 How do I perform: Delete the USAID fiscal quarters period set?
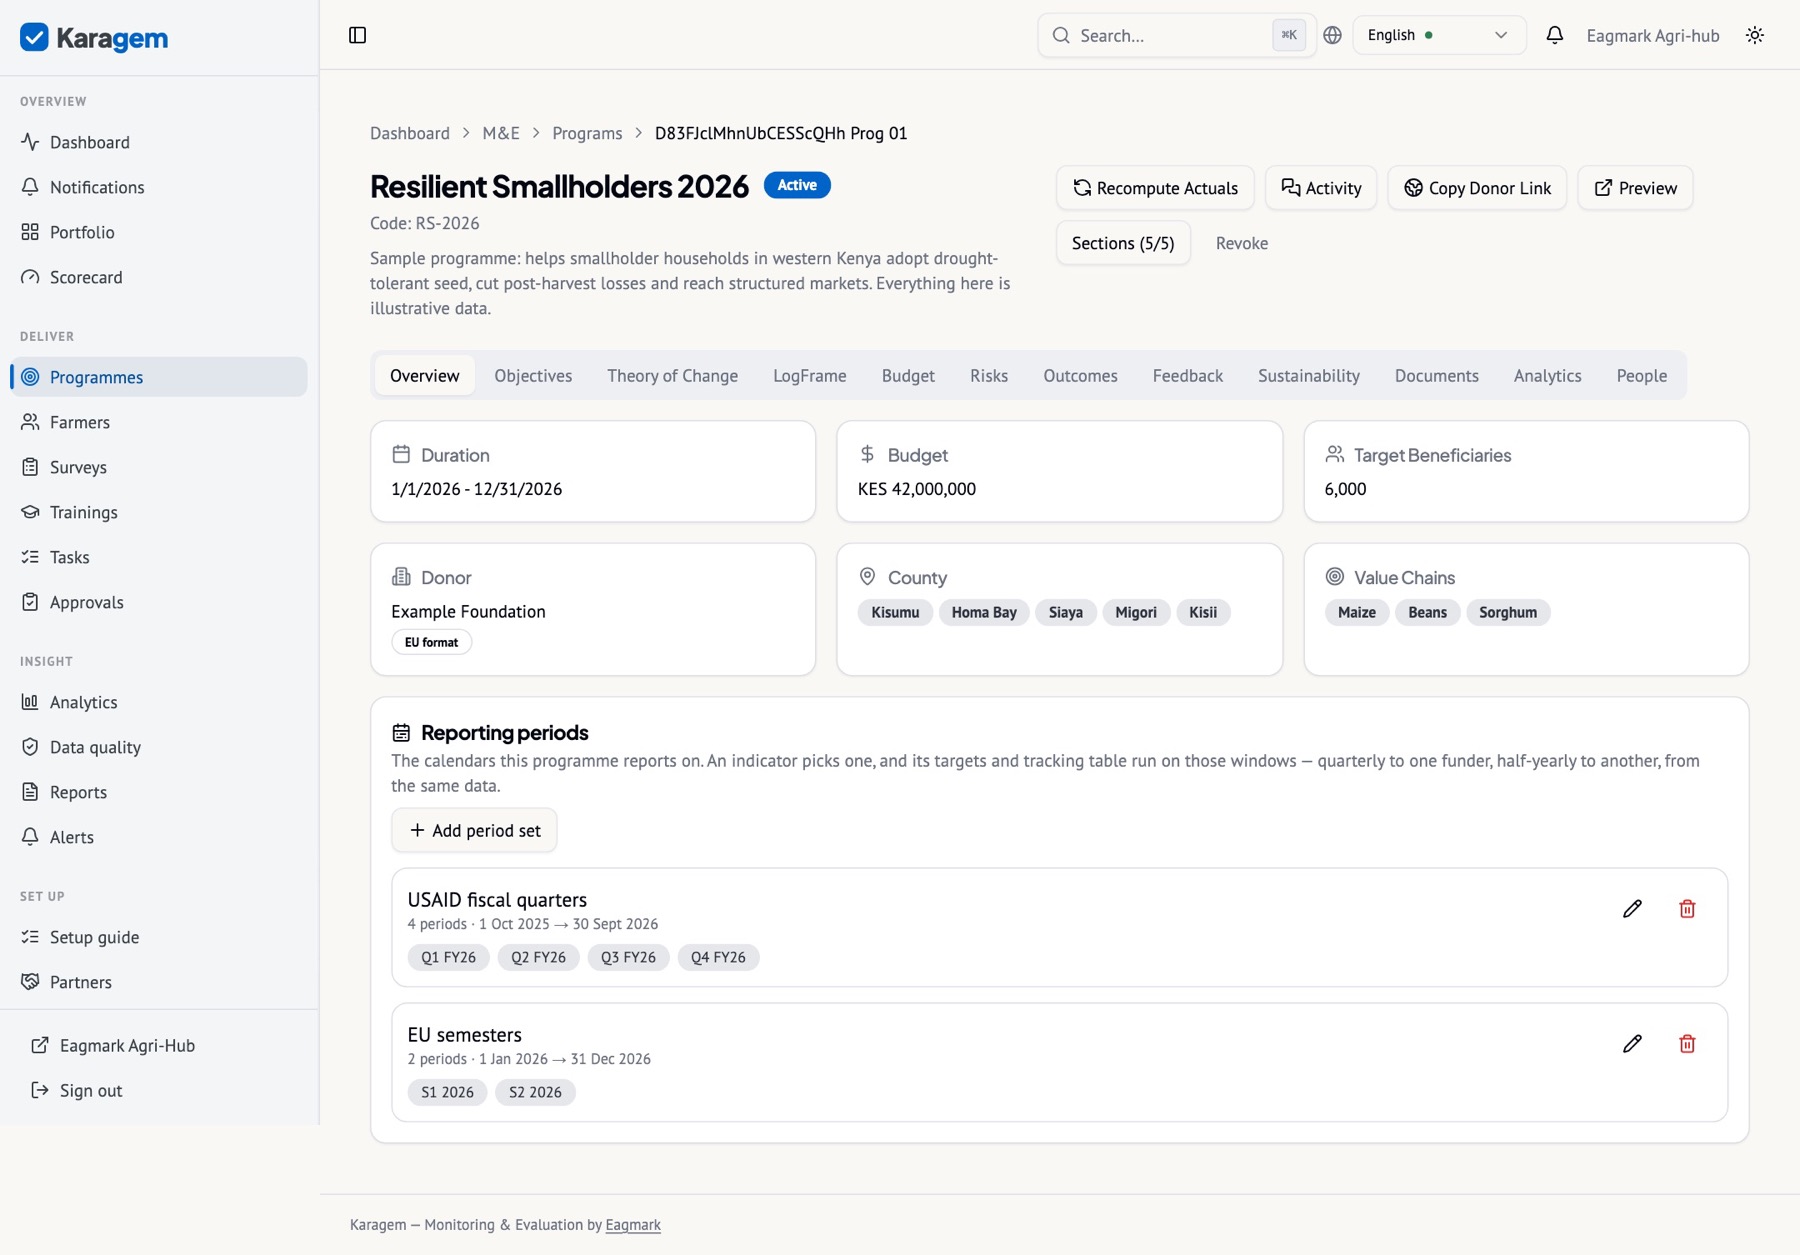click(x=1687, y=909)
